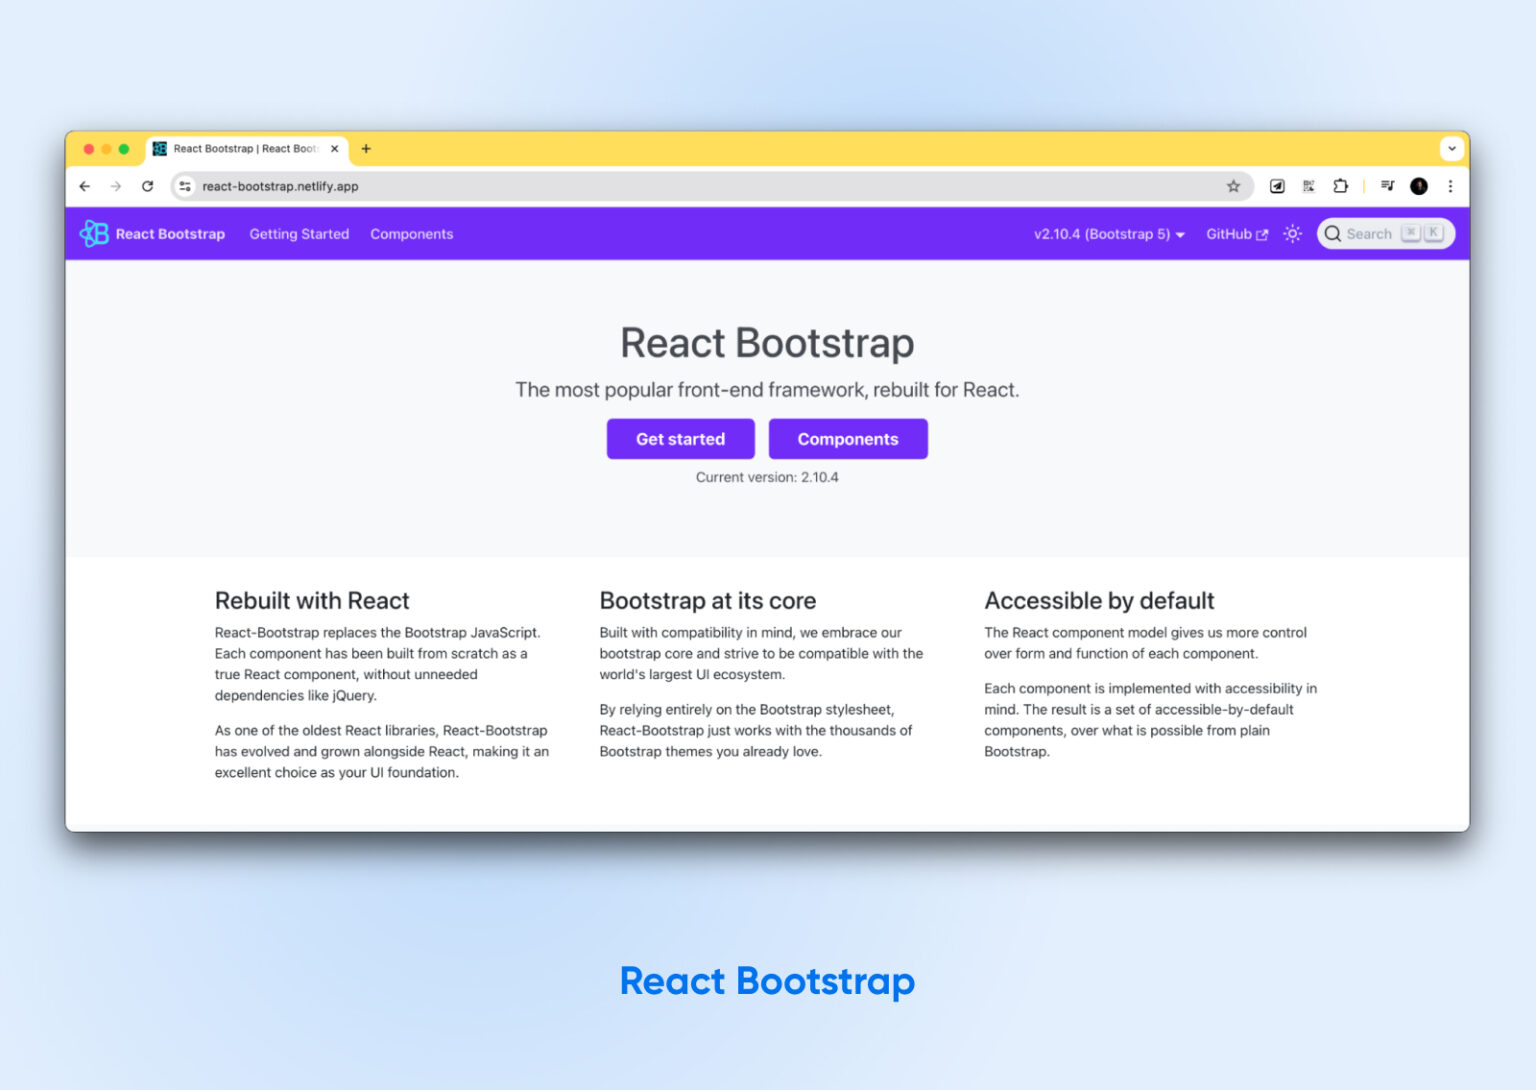1536x1090 pixels.
Task: Expand the tab search chevron on title bar
Action: pos(1452,148)
